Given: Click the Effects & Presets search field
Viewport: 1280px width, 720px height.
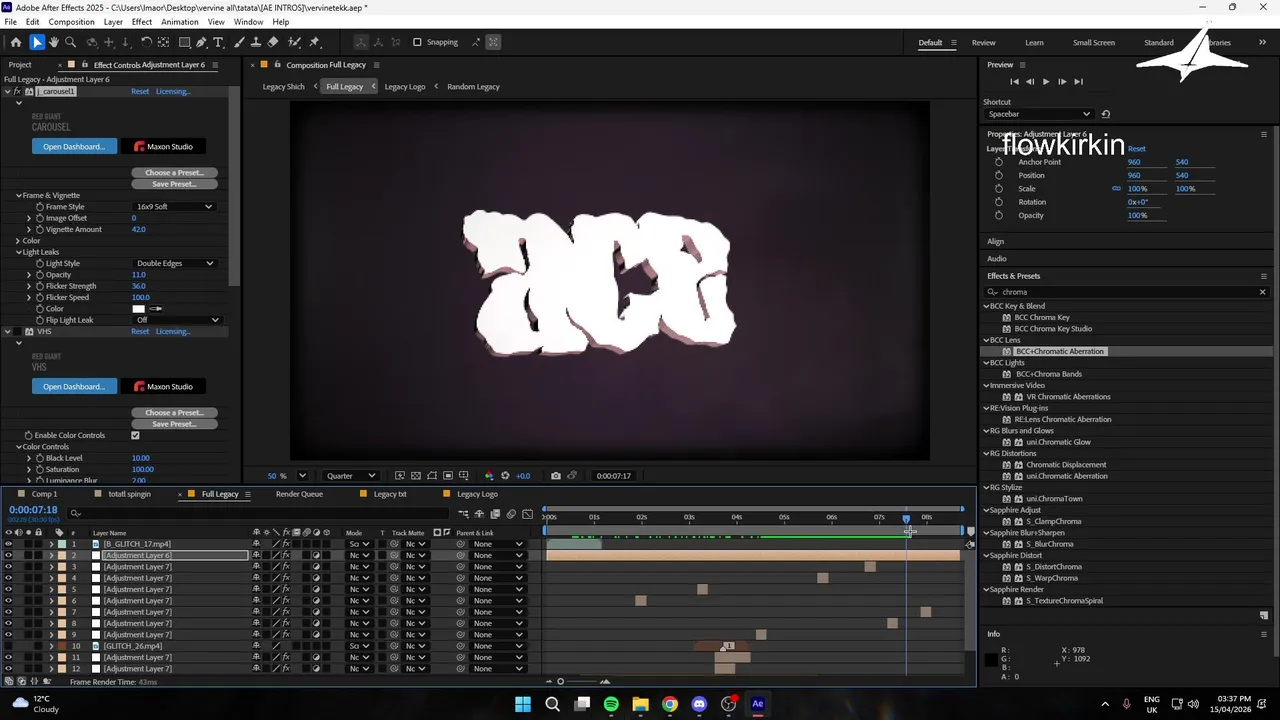Looking at the screenshot, I should coord(1125,292).
